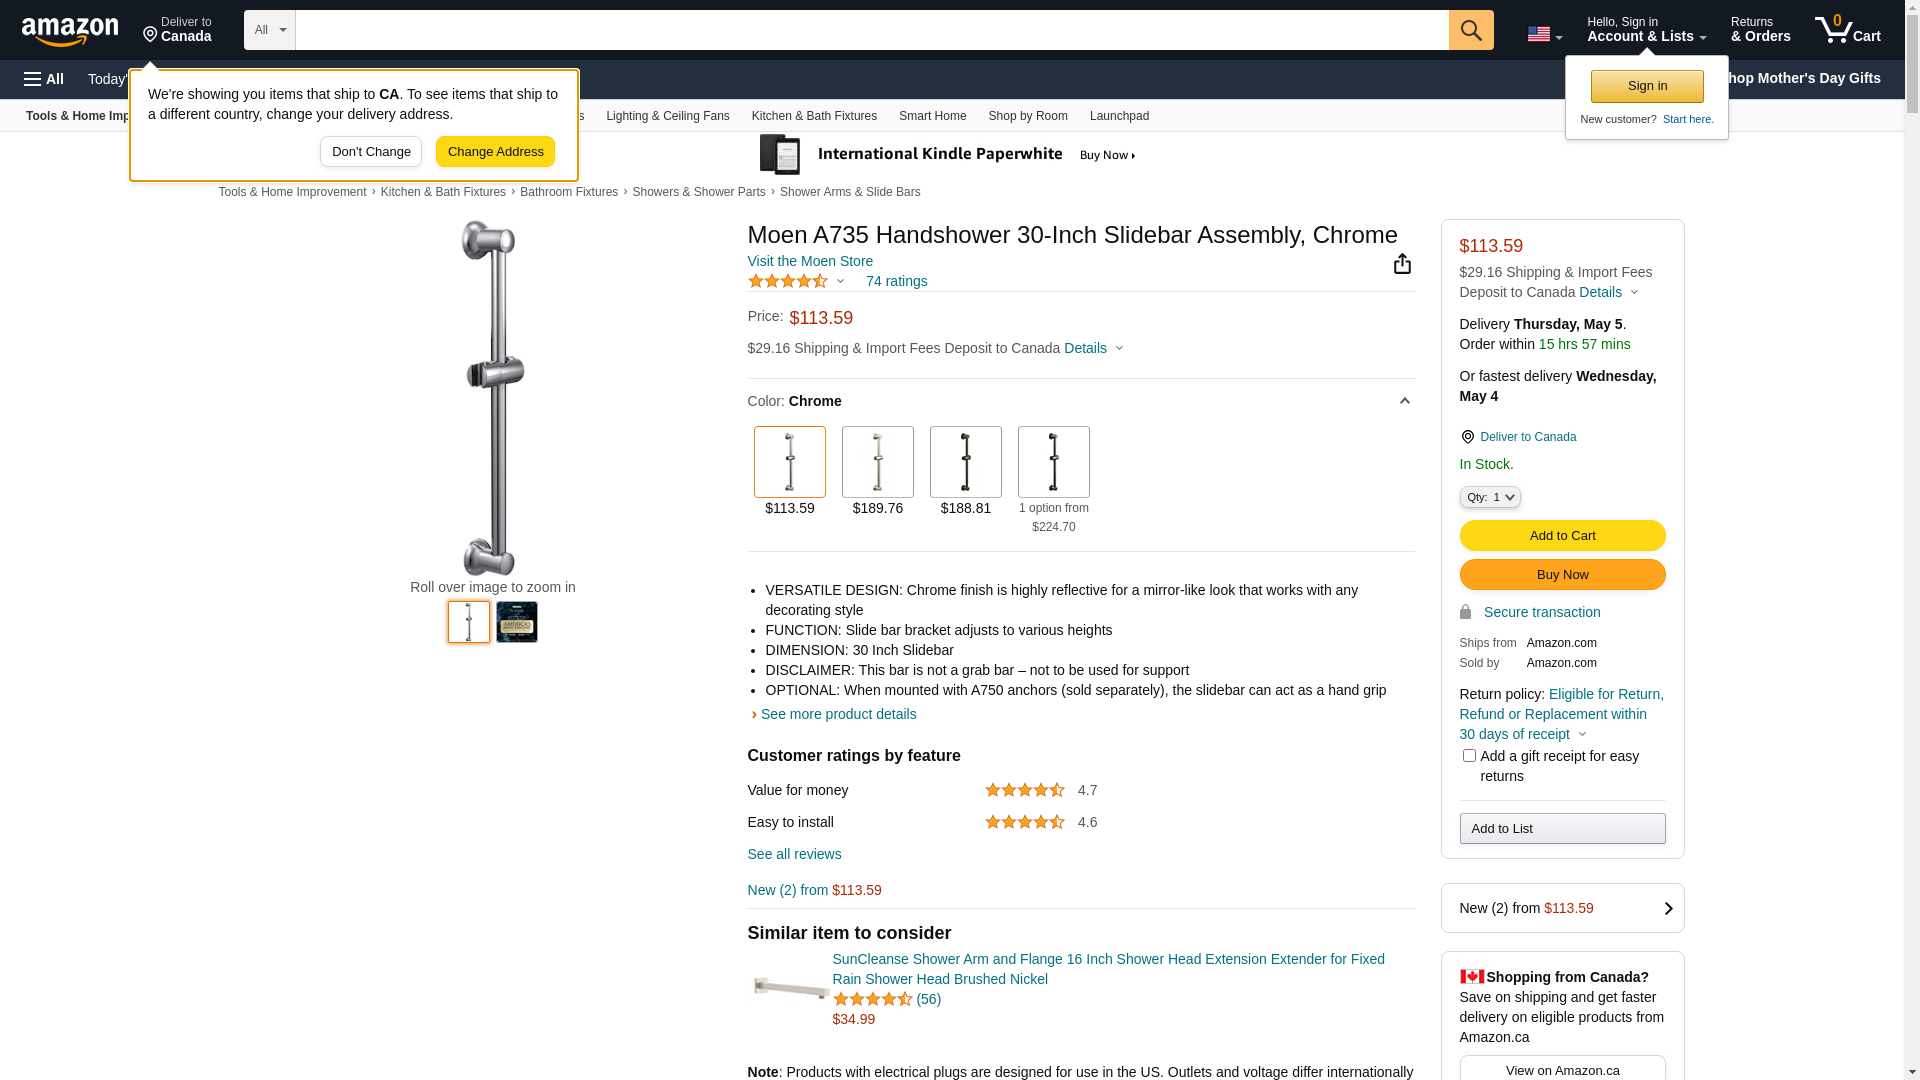Image resolution: width=1920 pixels, height=1080 pixels.
Task: Collapse the Color Chrome section
Action: [x=1404, y=401]
